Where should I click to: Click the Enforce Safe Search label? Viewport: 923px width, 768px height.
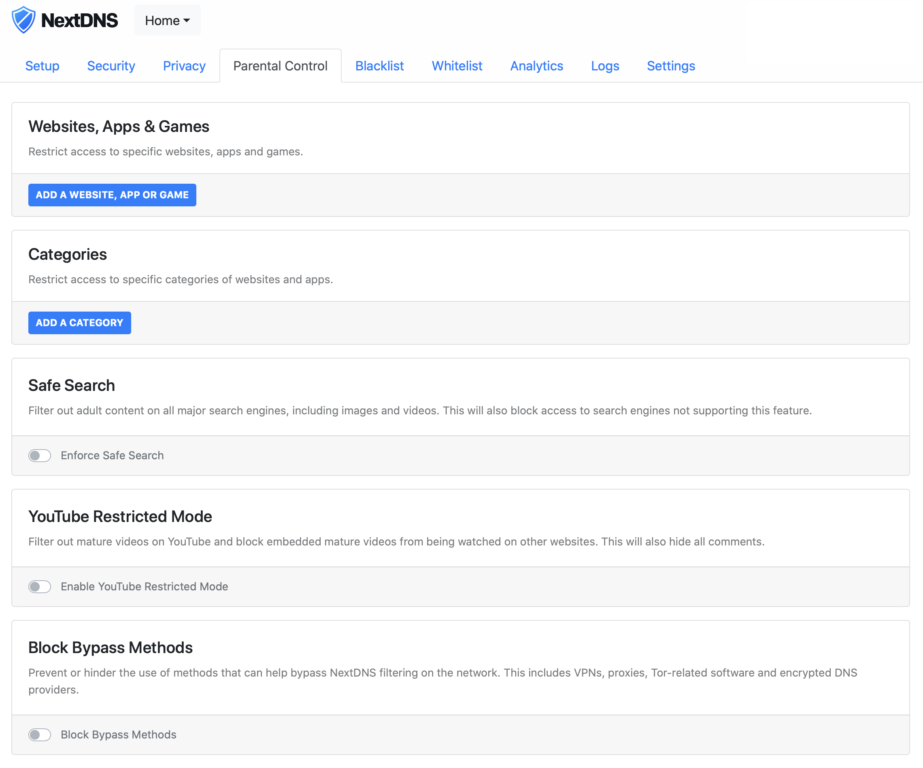pos(112,456)
